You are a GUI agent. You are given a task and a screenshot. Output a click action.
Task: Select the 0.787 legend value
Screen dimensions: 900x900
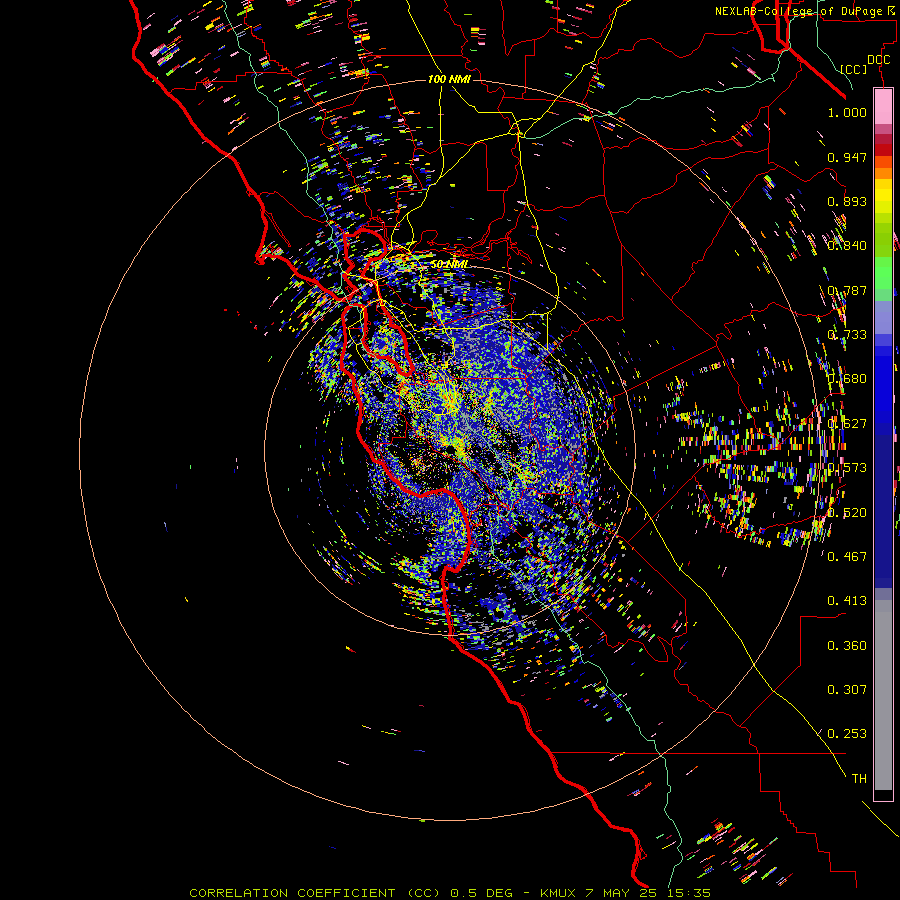(847, 290)
